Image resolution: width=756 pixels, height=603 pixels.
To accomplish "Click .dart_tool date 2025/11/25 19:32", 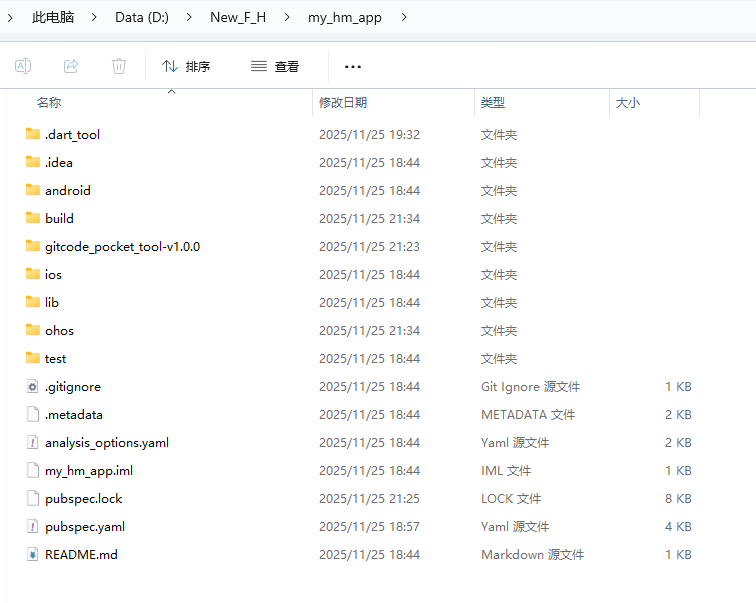I will (x=369, y=134).
